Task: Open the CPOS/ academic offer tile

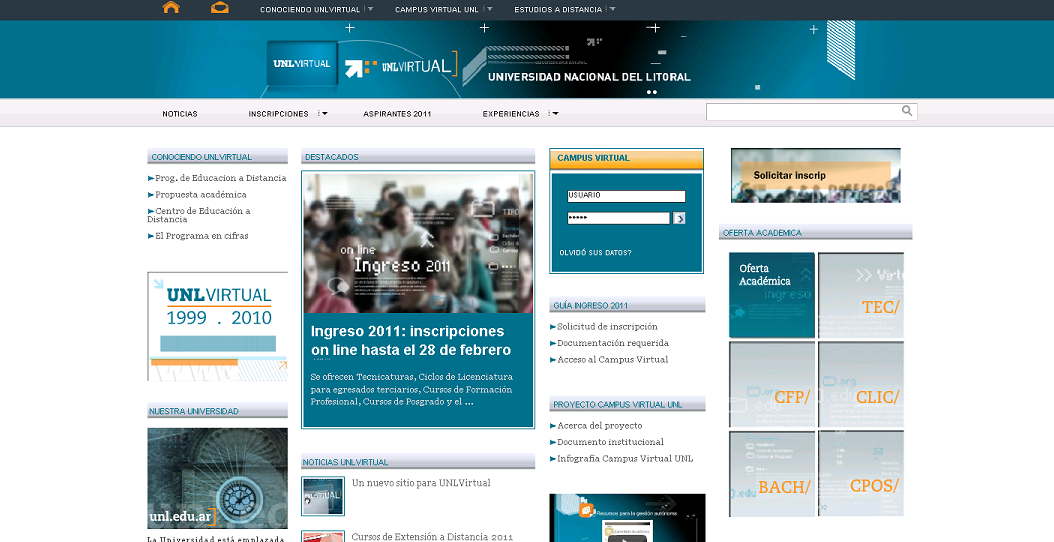Action: tap(861, 474)
